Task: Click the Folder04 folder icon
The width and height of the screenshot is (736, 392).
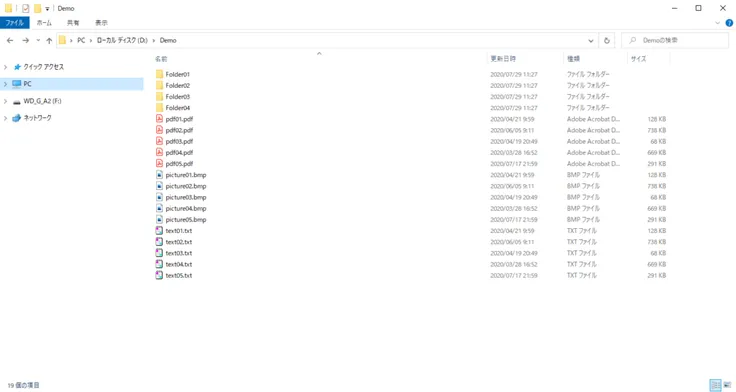Action: coord(160,108)
